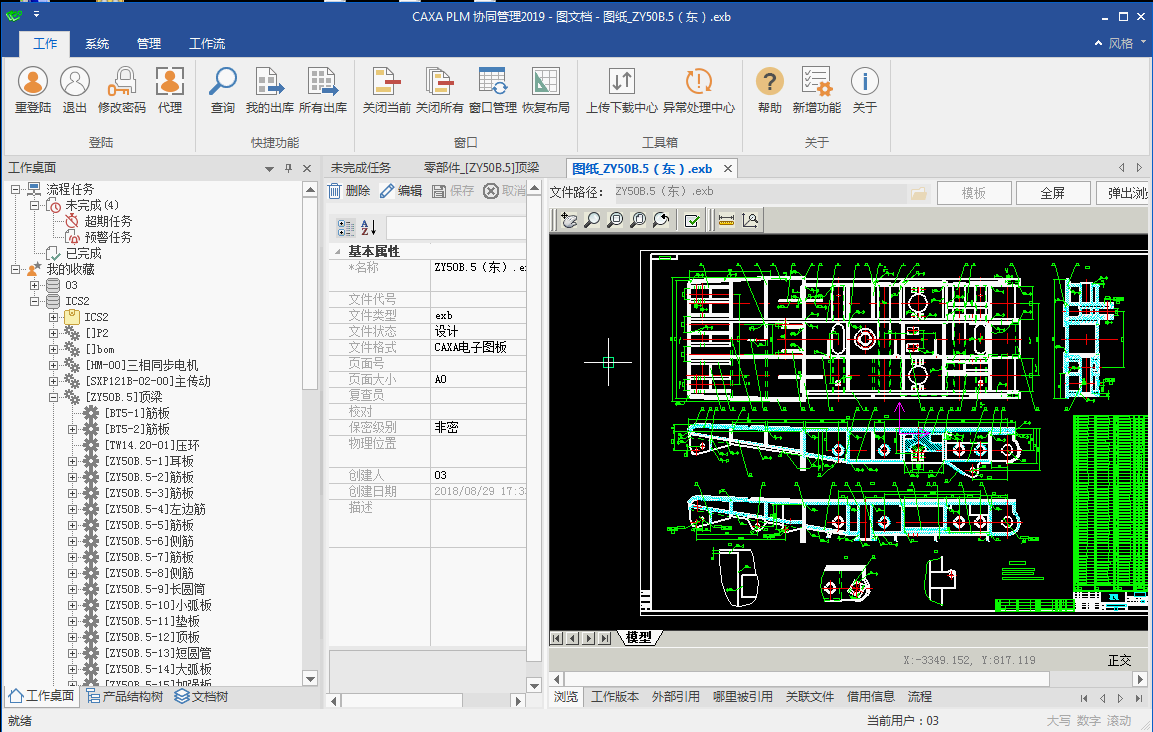1153x732 pixels.
Task: Open the 零部件_[ZY50B.5]顶梁 tab
Action: point(482,168)
